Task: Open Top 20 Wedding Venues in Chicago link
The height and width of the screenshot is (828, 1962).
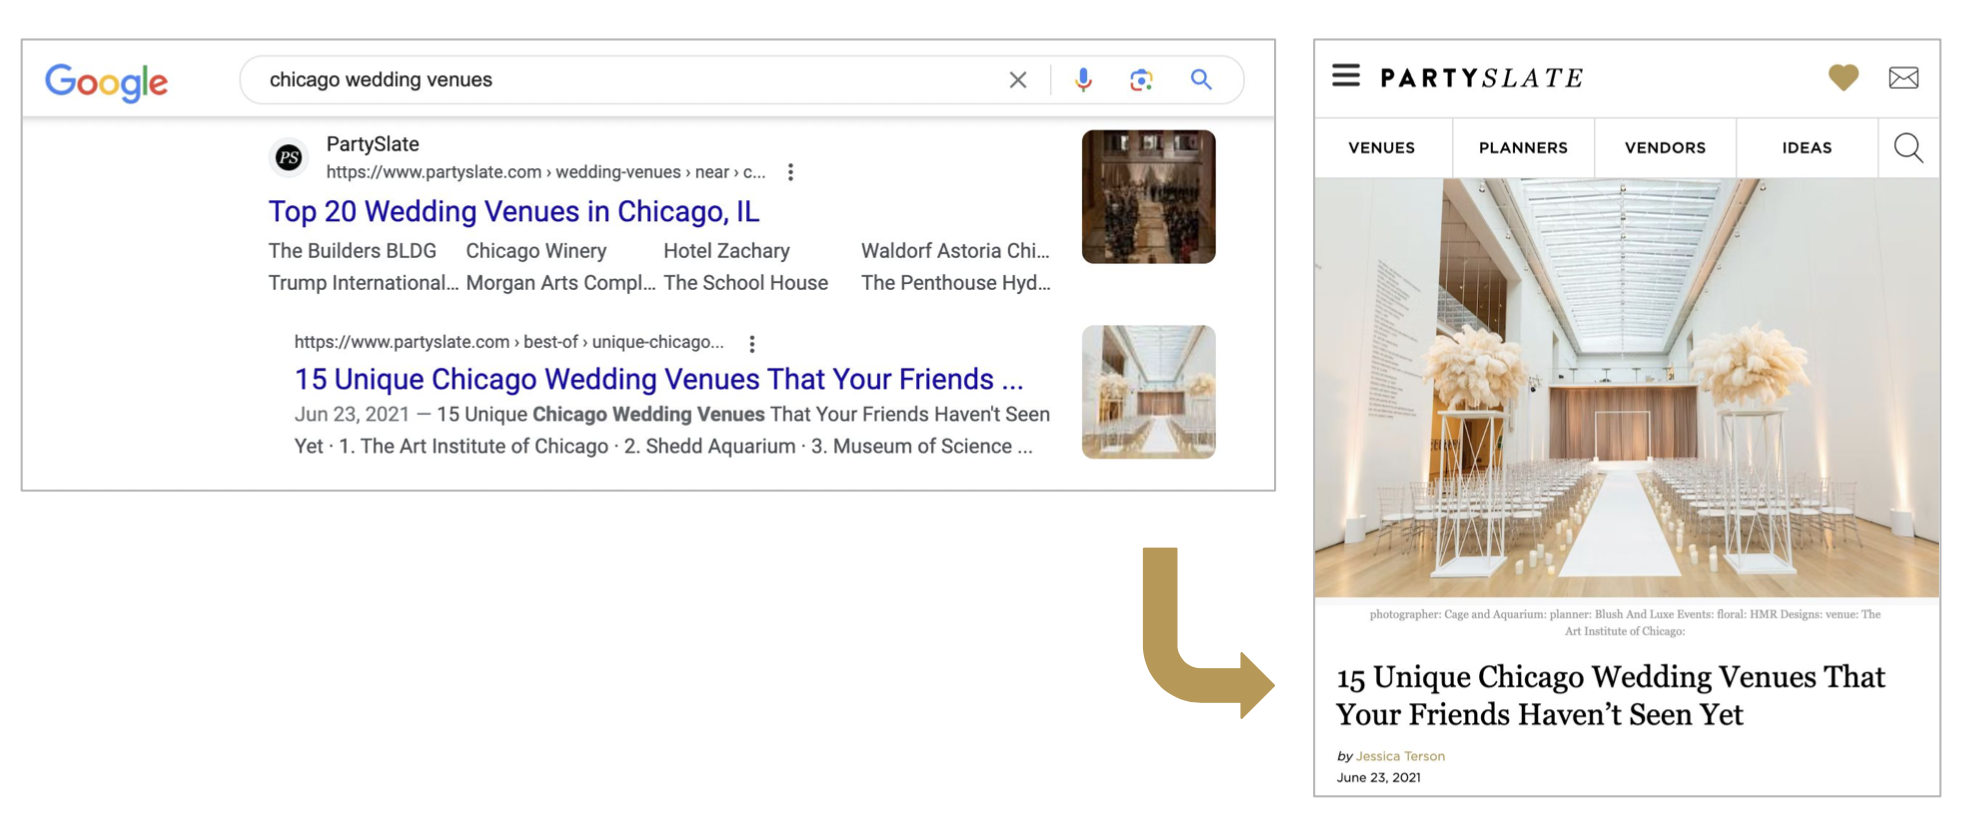Action: tap(514, 212)
